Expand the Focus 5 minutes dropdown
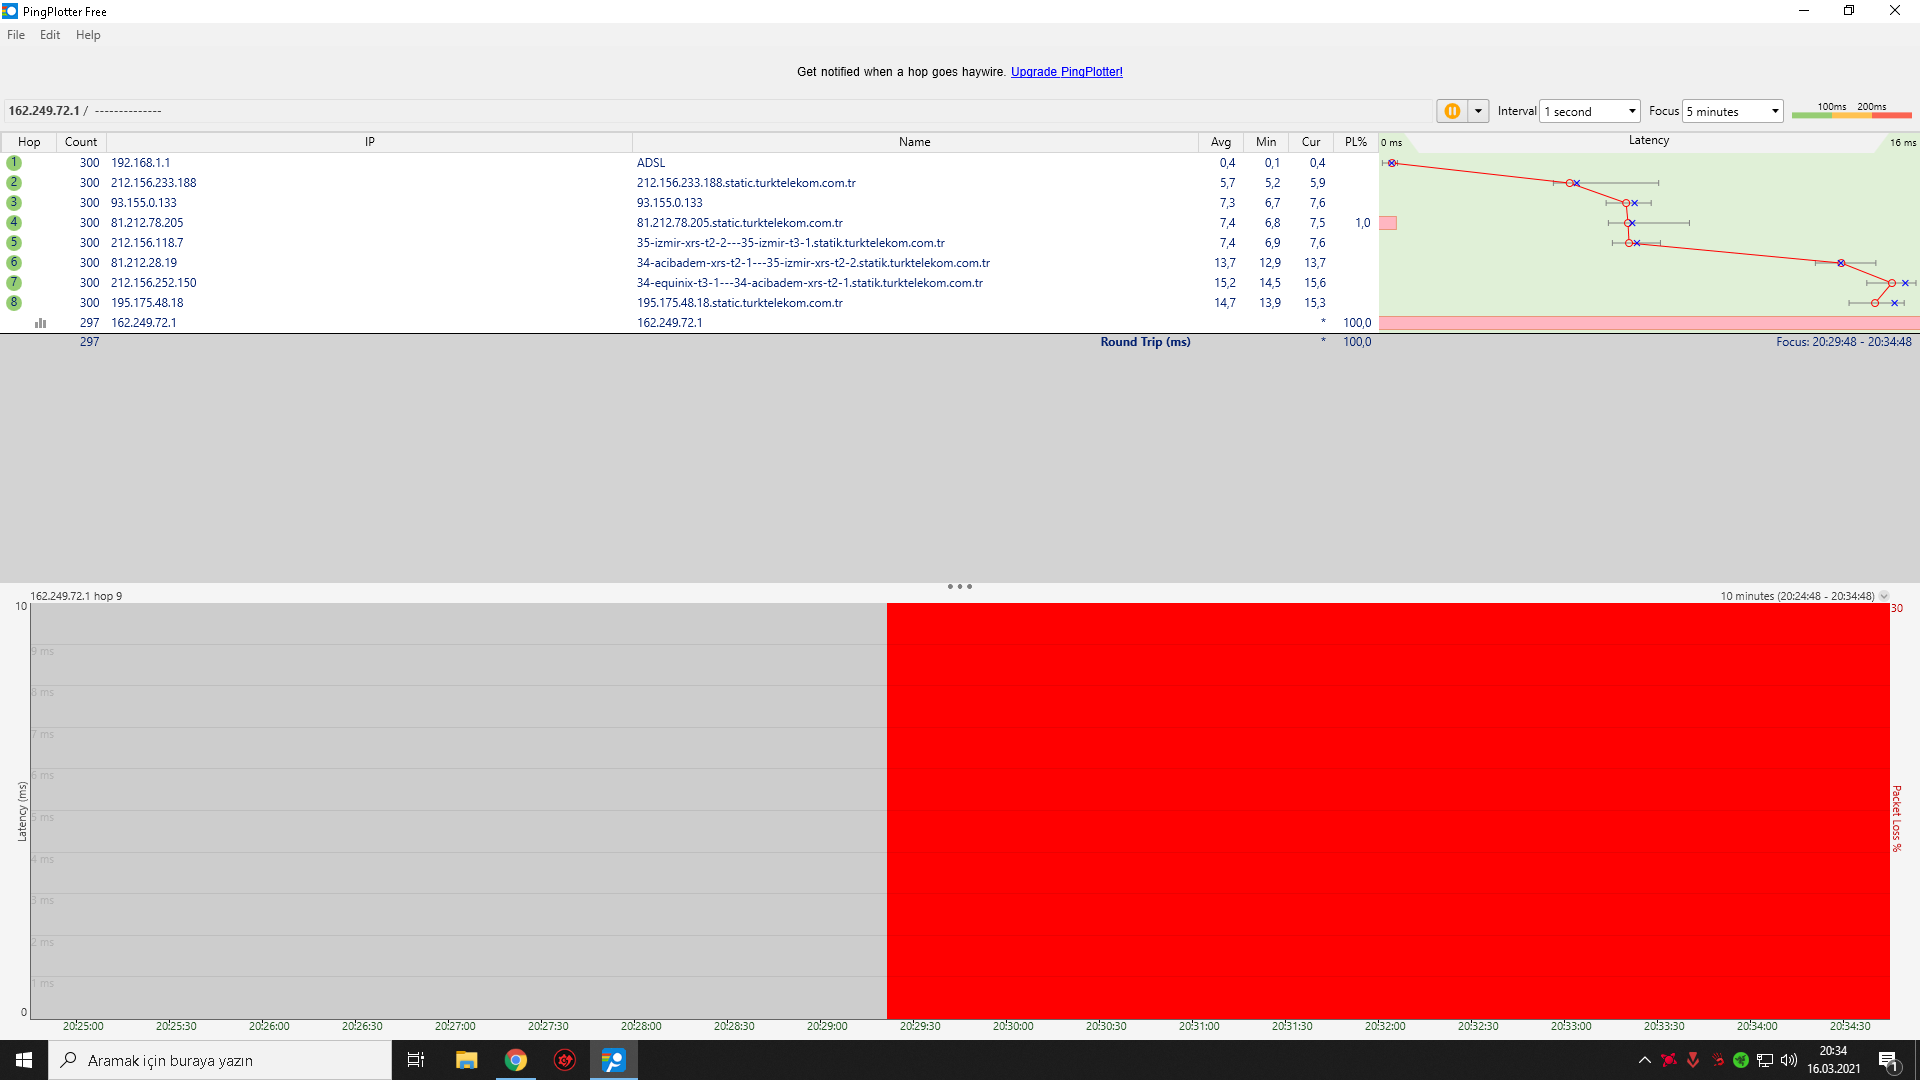 point(1733,111)
